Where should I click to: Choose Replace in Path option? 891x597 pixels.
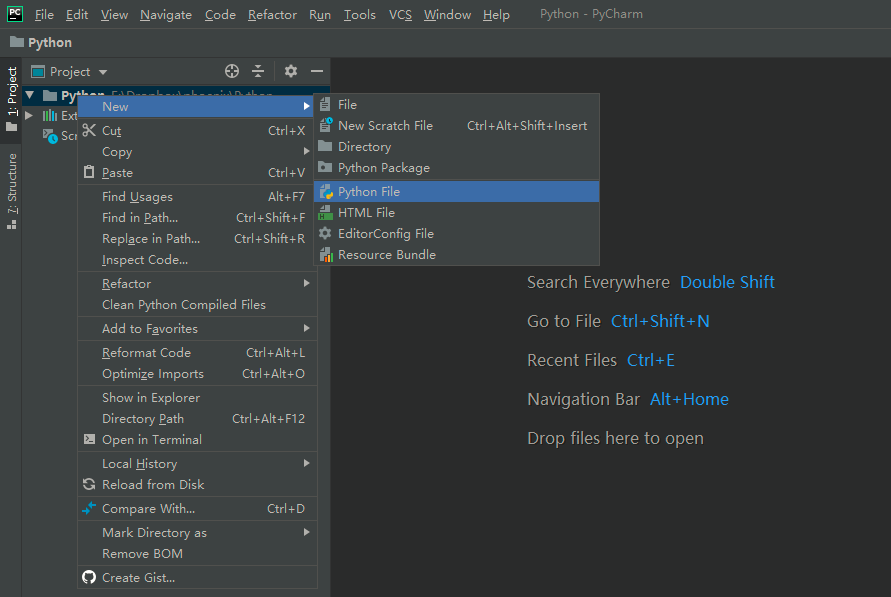pyautogui.click(x=197, y=239)
